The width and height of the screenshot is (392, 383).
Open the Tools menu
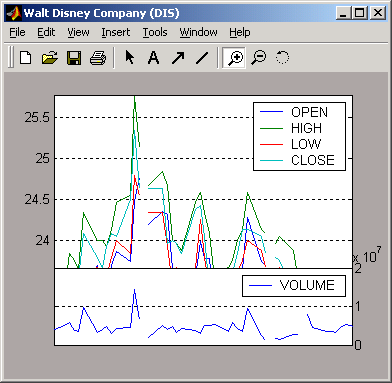tap(155, 32)
